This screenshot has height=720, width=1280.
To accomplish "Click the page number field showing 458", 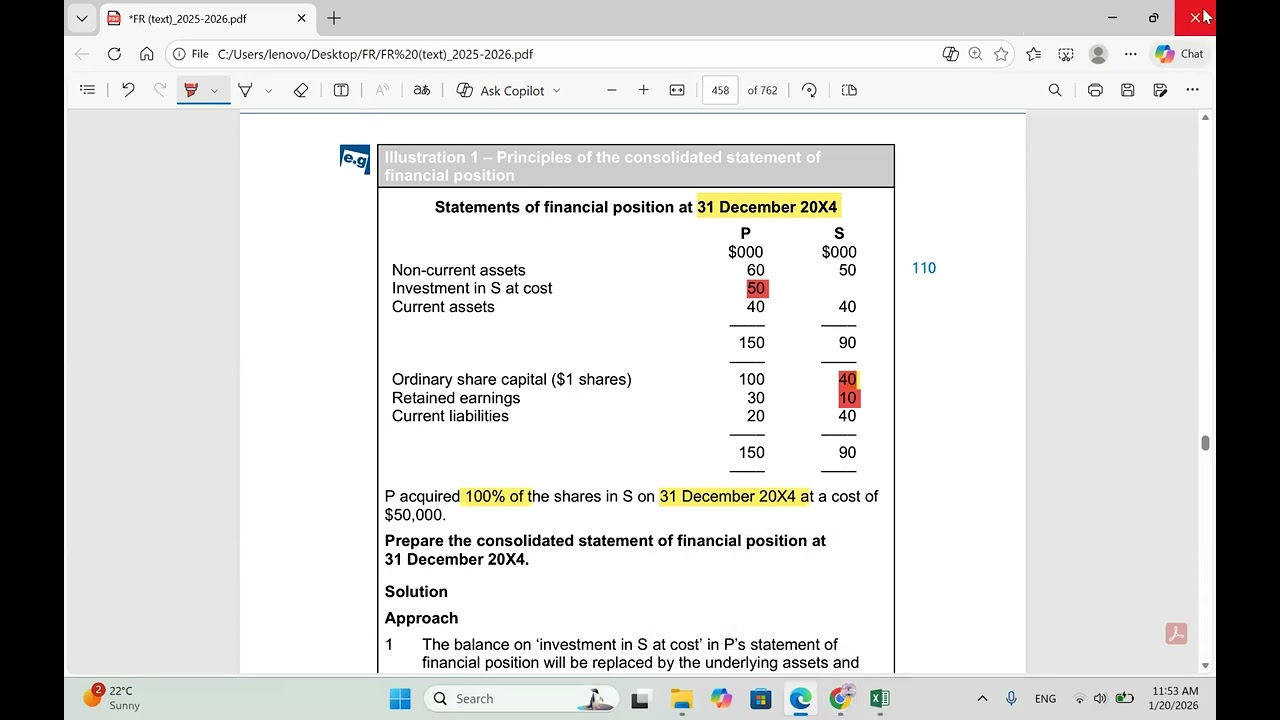I will click(720, 90).
